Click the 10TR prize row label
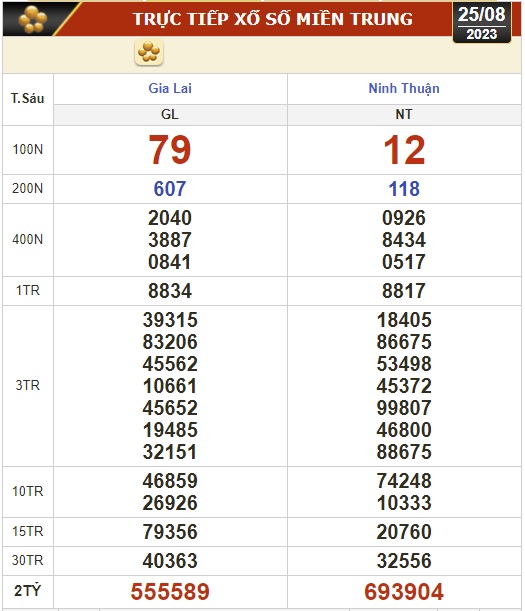The image size is (525, 611). [x=28, y=491]
